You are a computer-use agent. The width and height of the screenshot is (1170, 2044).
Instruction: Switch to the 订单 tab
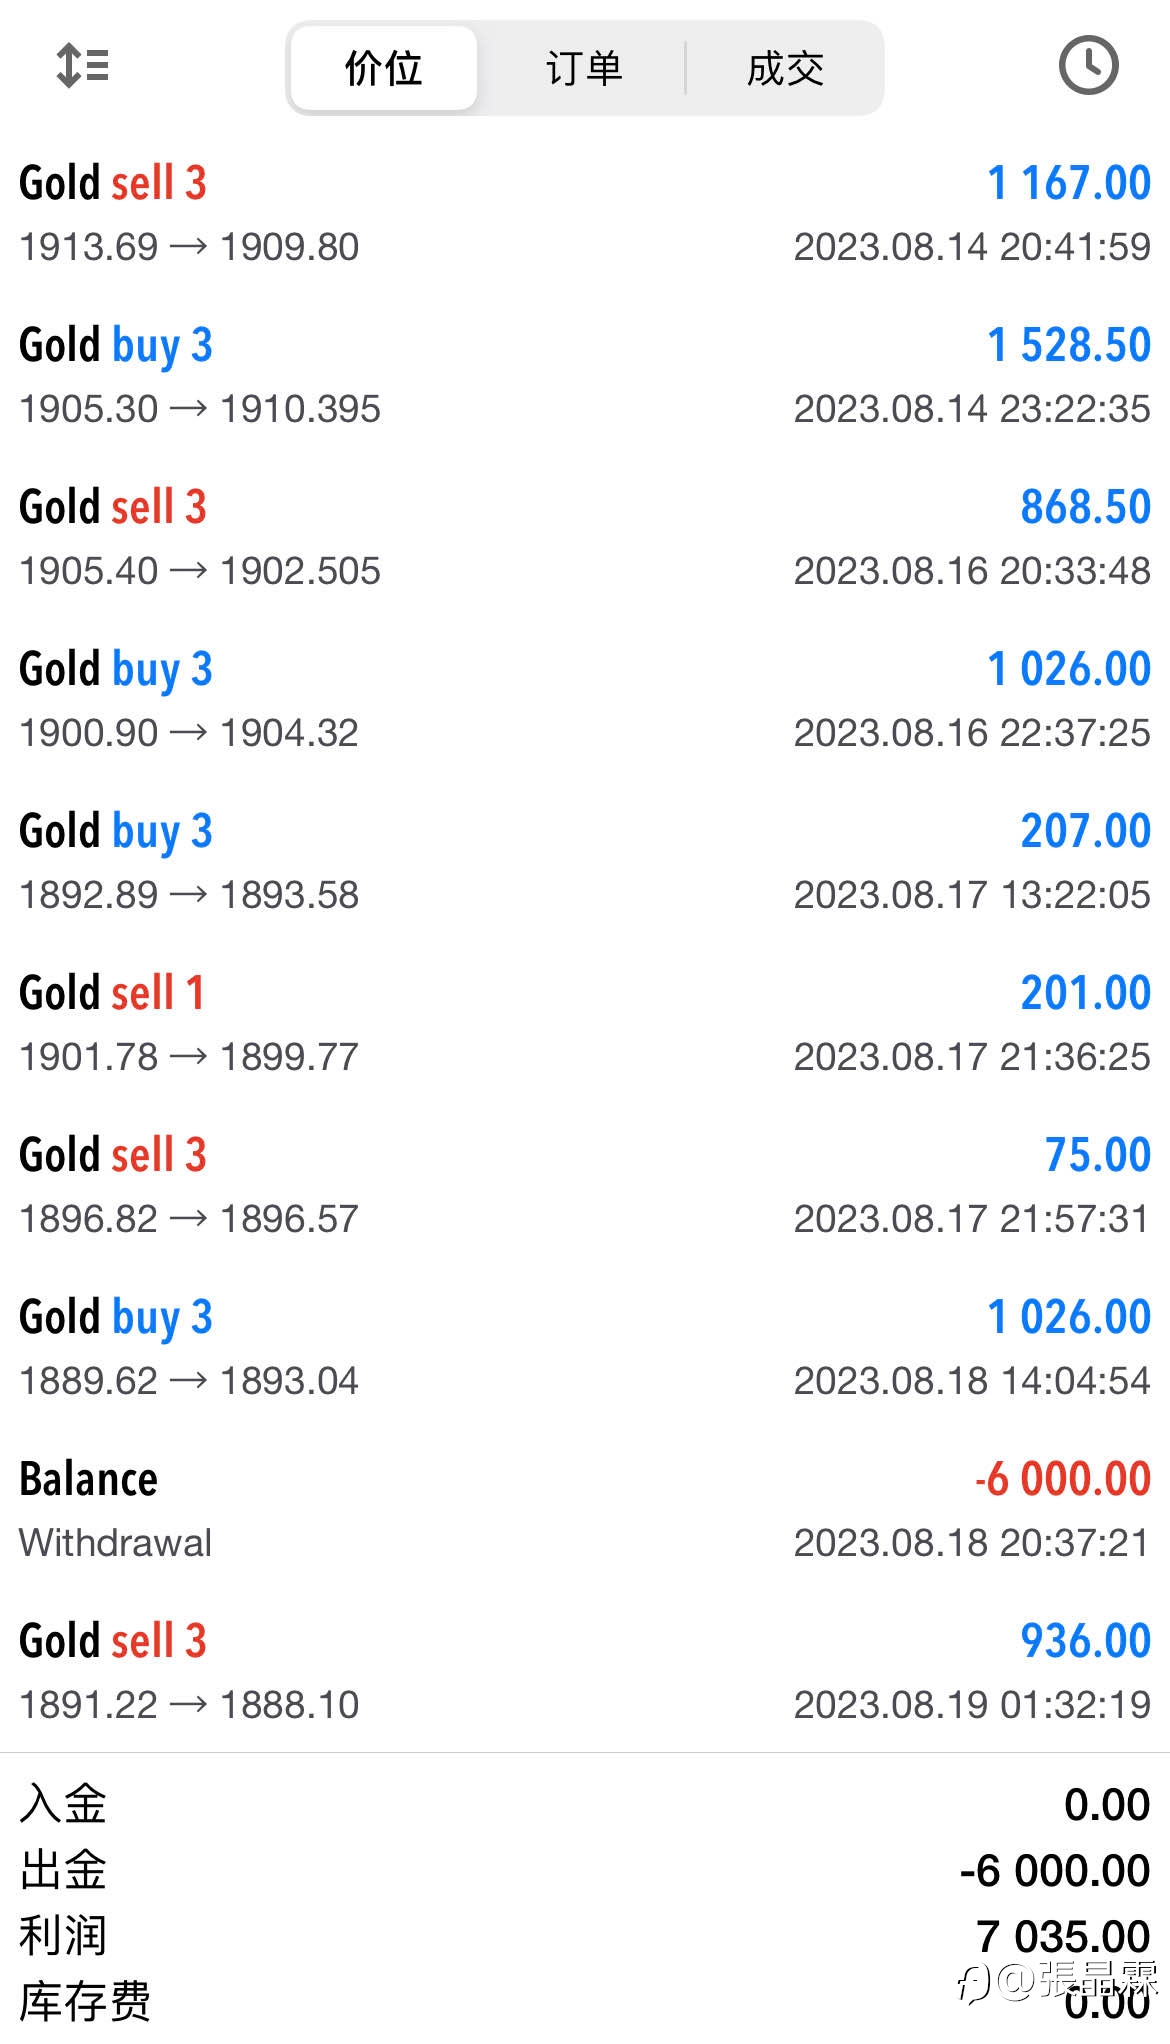click(584, 68)
